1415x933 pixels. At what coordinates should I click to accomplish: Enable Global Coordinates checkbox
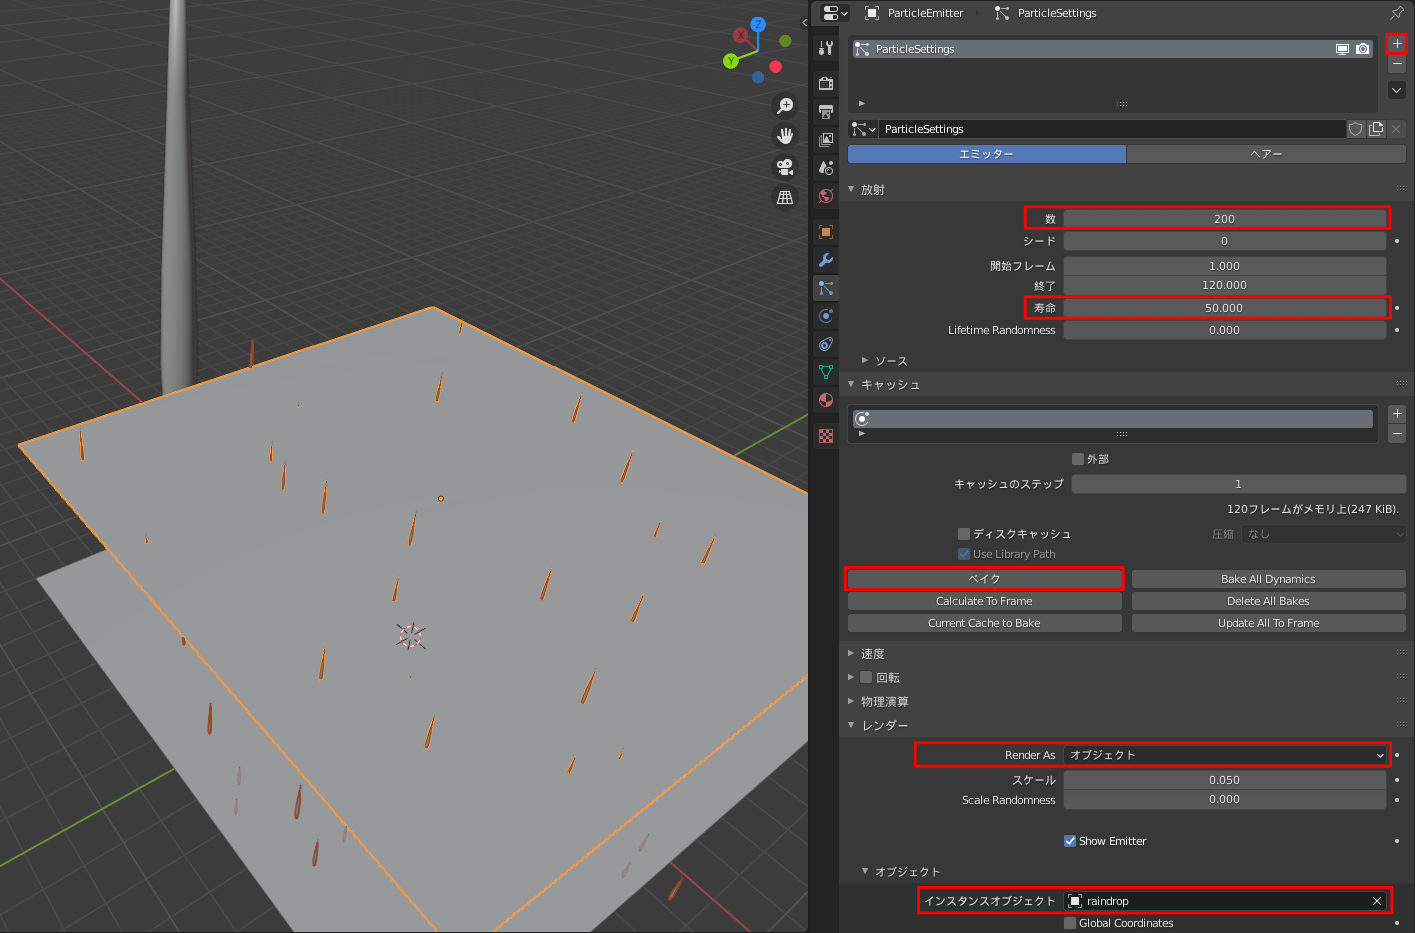pos(1070,923)
